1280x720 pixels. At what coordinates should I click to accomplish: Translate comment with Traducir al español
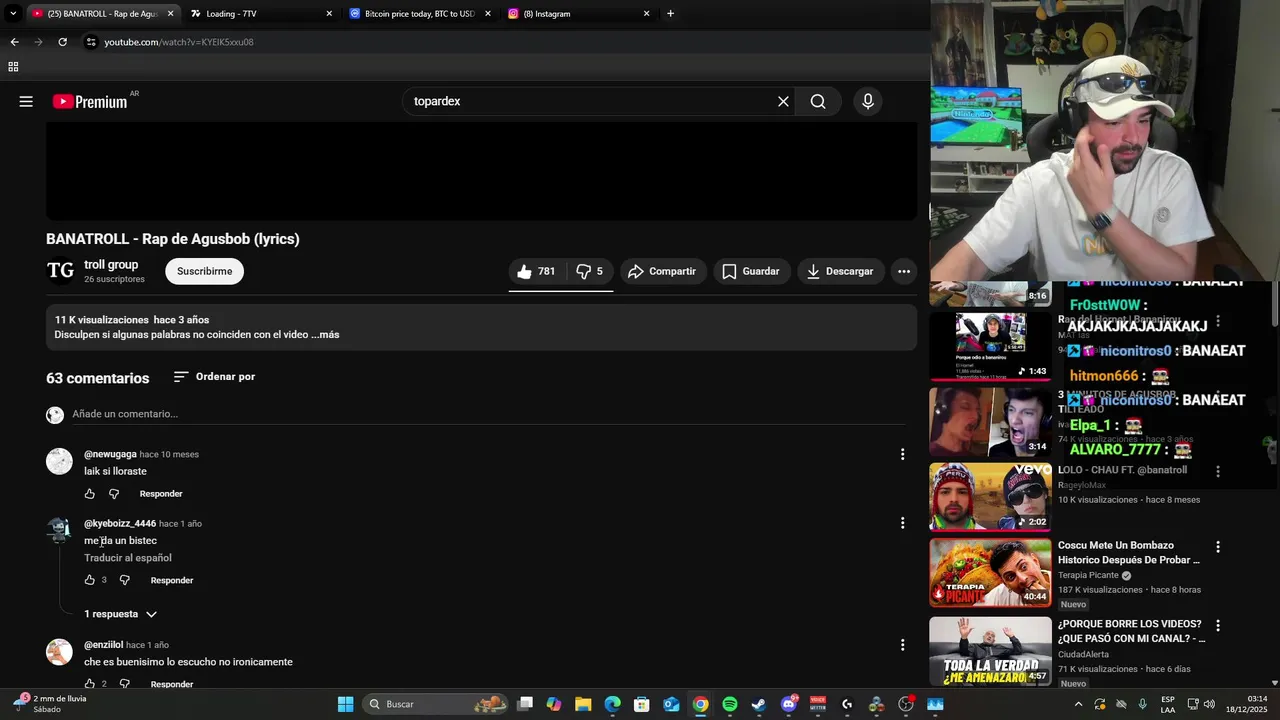128,558
